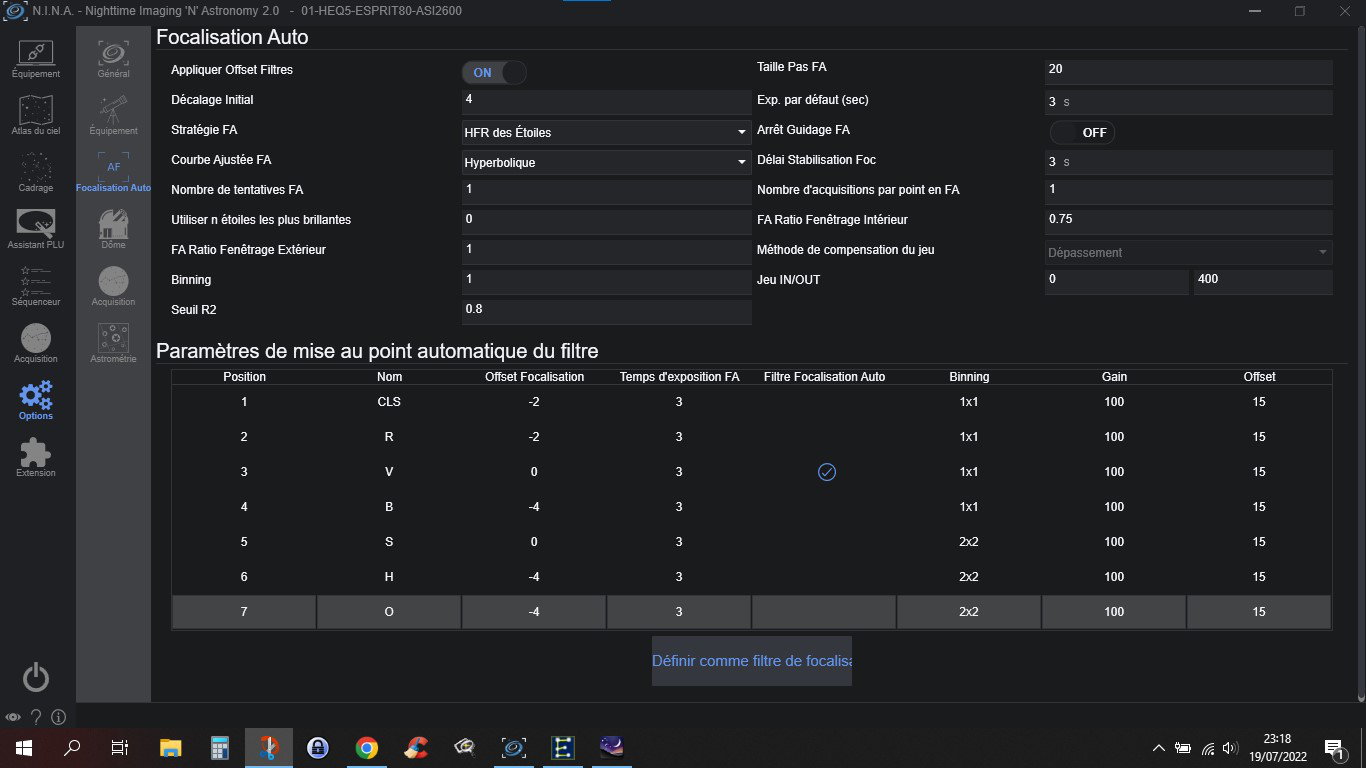Viewport: 1366px width, 768px height.
Task: Open Acquisition tab in the Options sub-menu
Action: click(113, 286)
